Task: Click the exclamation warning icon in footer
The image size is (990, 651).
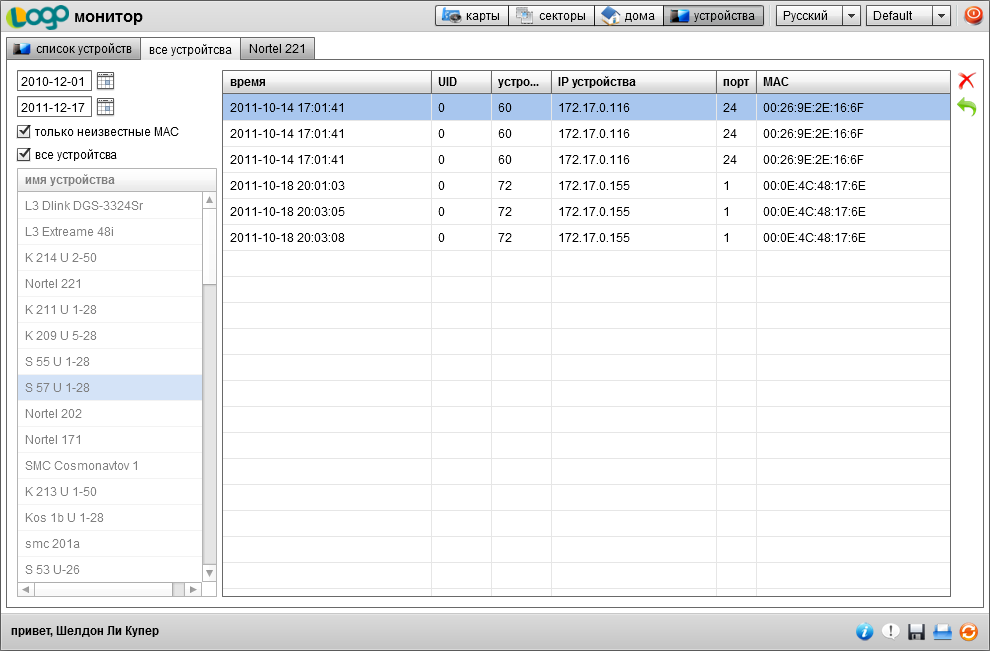Action: pos(890,631)
